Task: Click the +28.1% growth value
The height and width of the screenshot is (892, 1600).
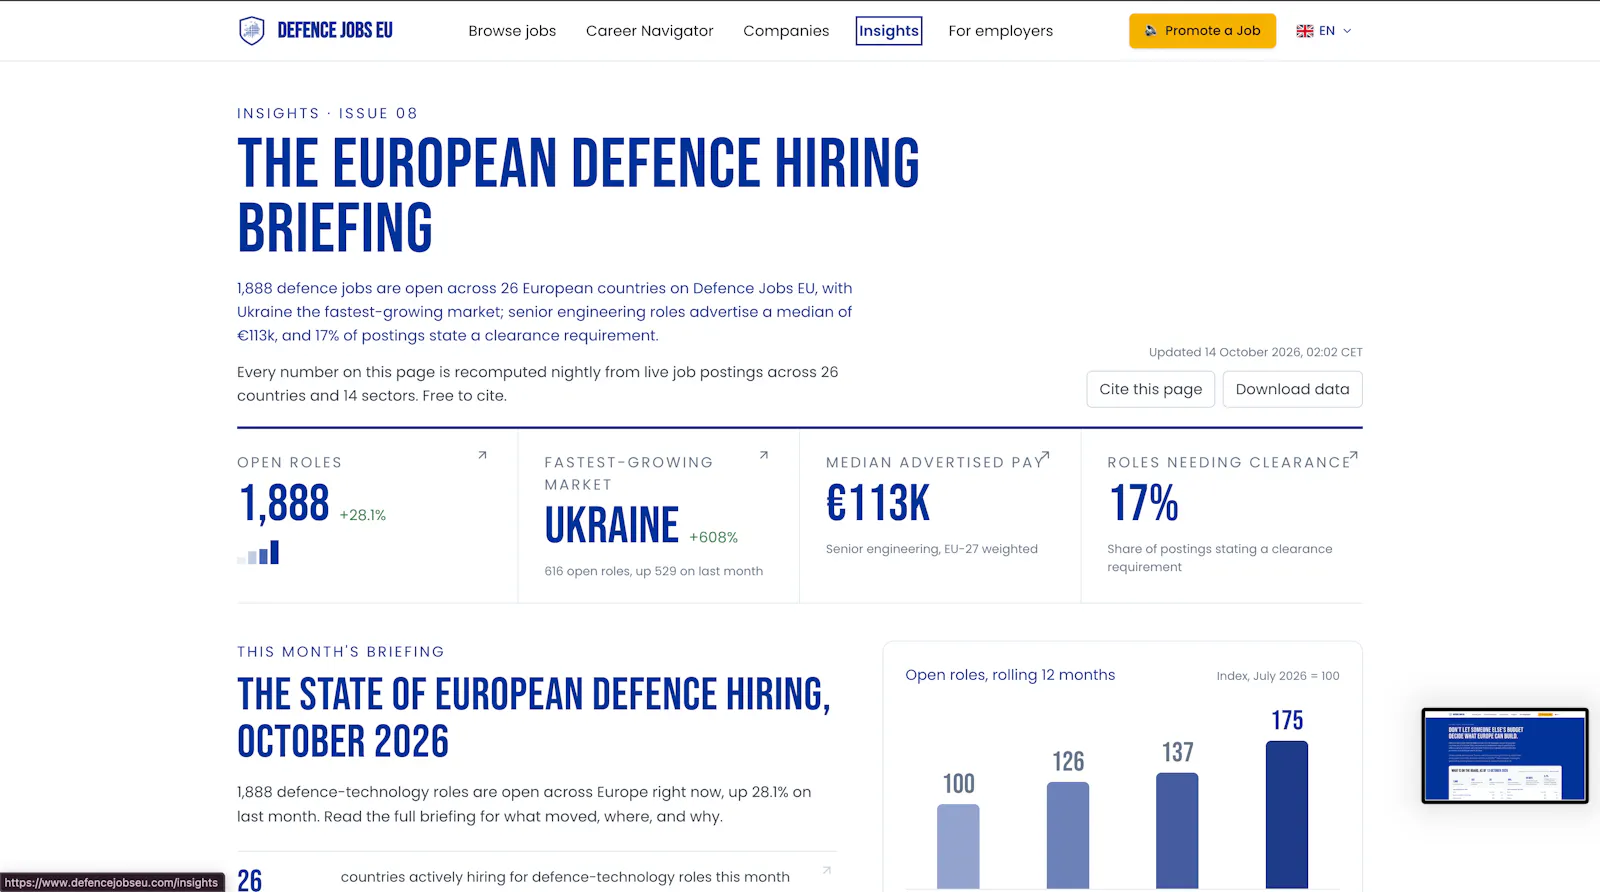Action: click(x=363, y=515)
